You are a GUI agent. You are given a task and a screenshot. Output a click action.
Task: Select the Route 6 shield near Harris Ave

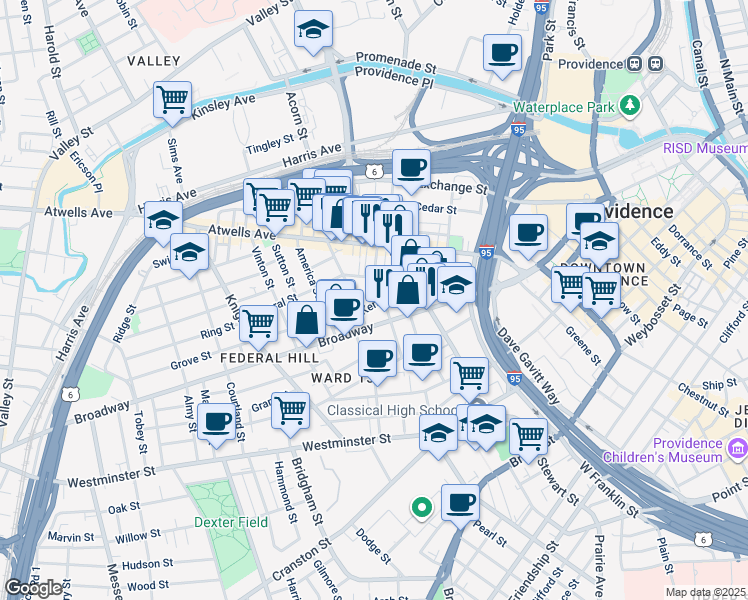point(374,172)
